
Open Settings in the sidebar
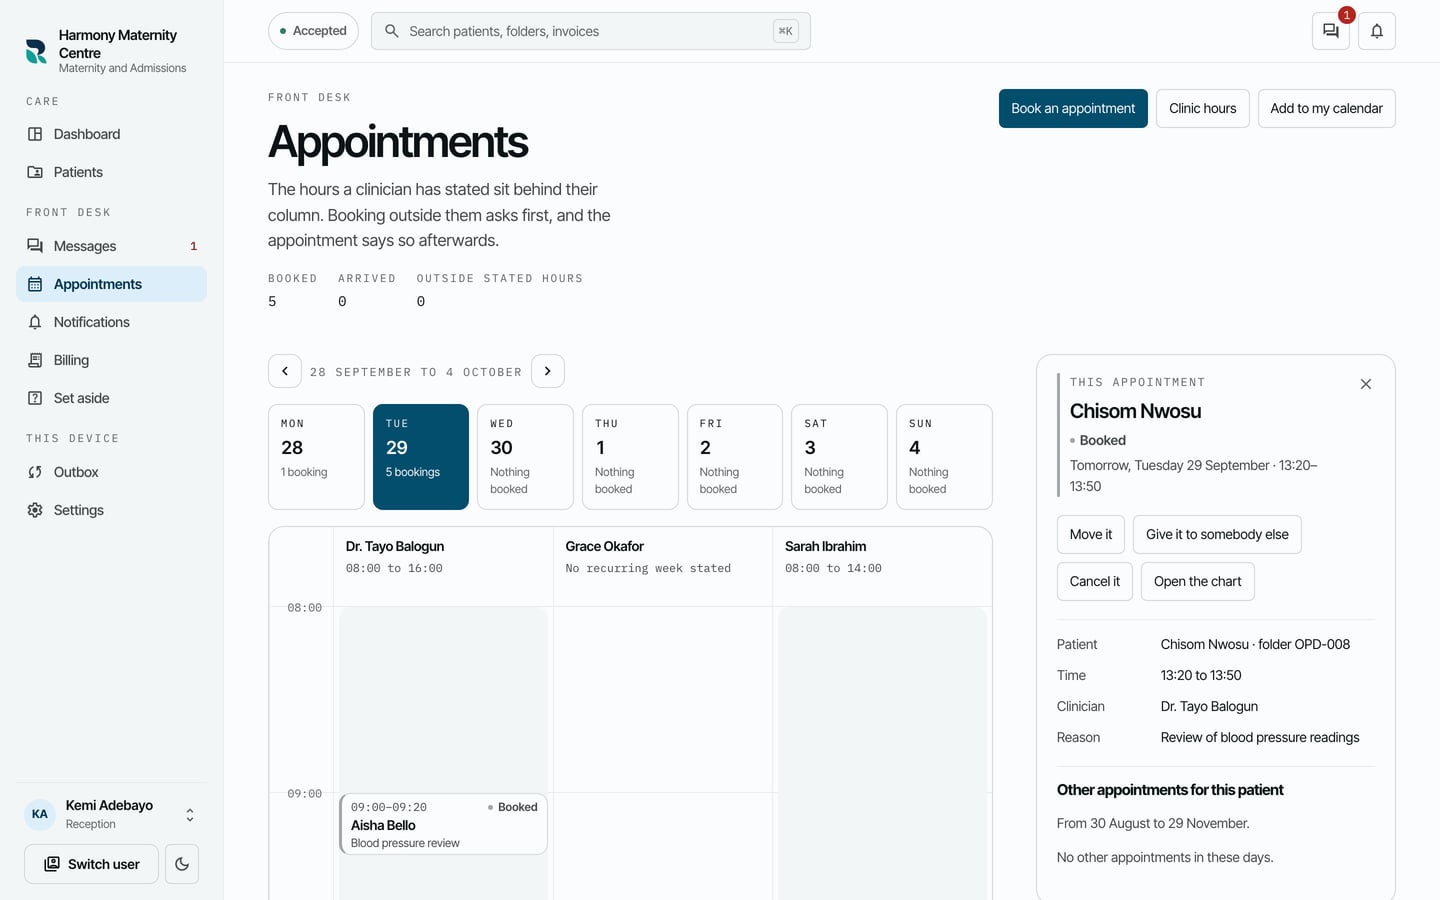click(x=111, y=510)
